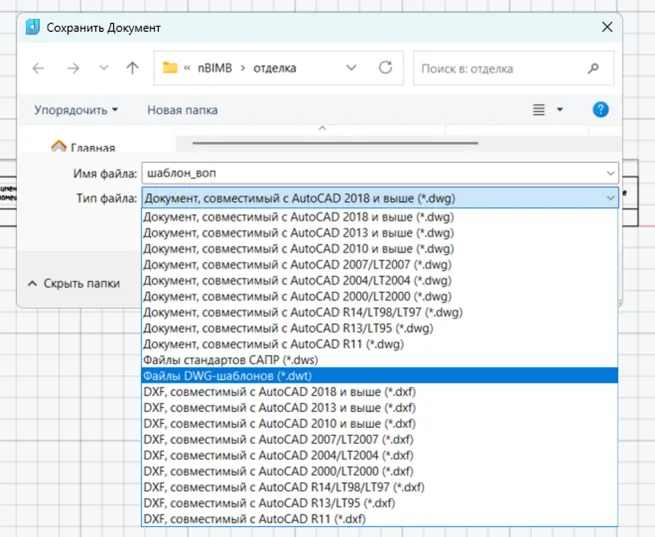Image resolution: width=655 pixels, height=537 pixels.
Task: Click the view layout icon
Action: pos(540,109)
